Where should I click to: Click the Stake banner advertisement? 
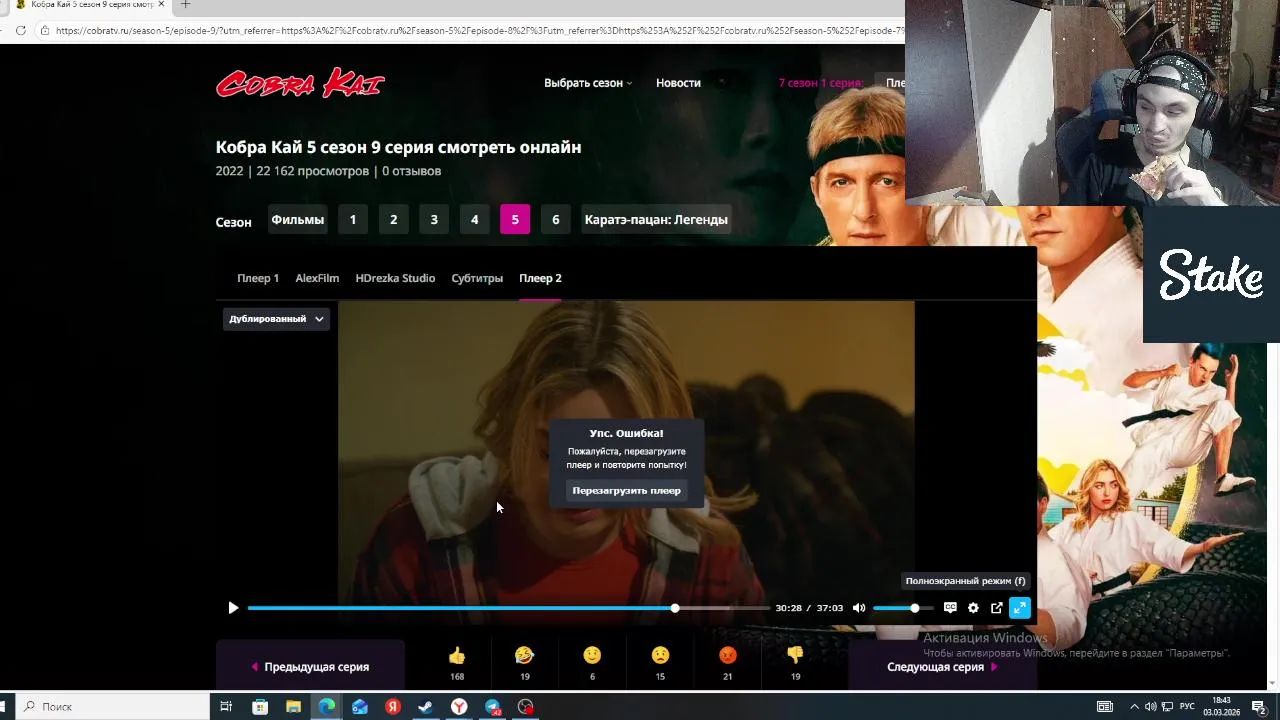click(1211, 275)
